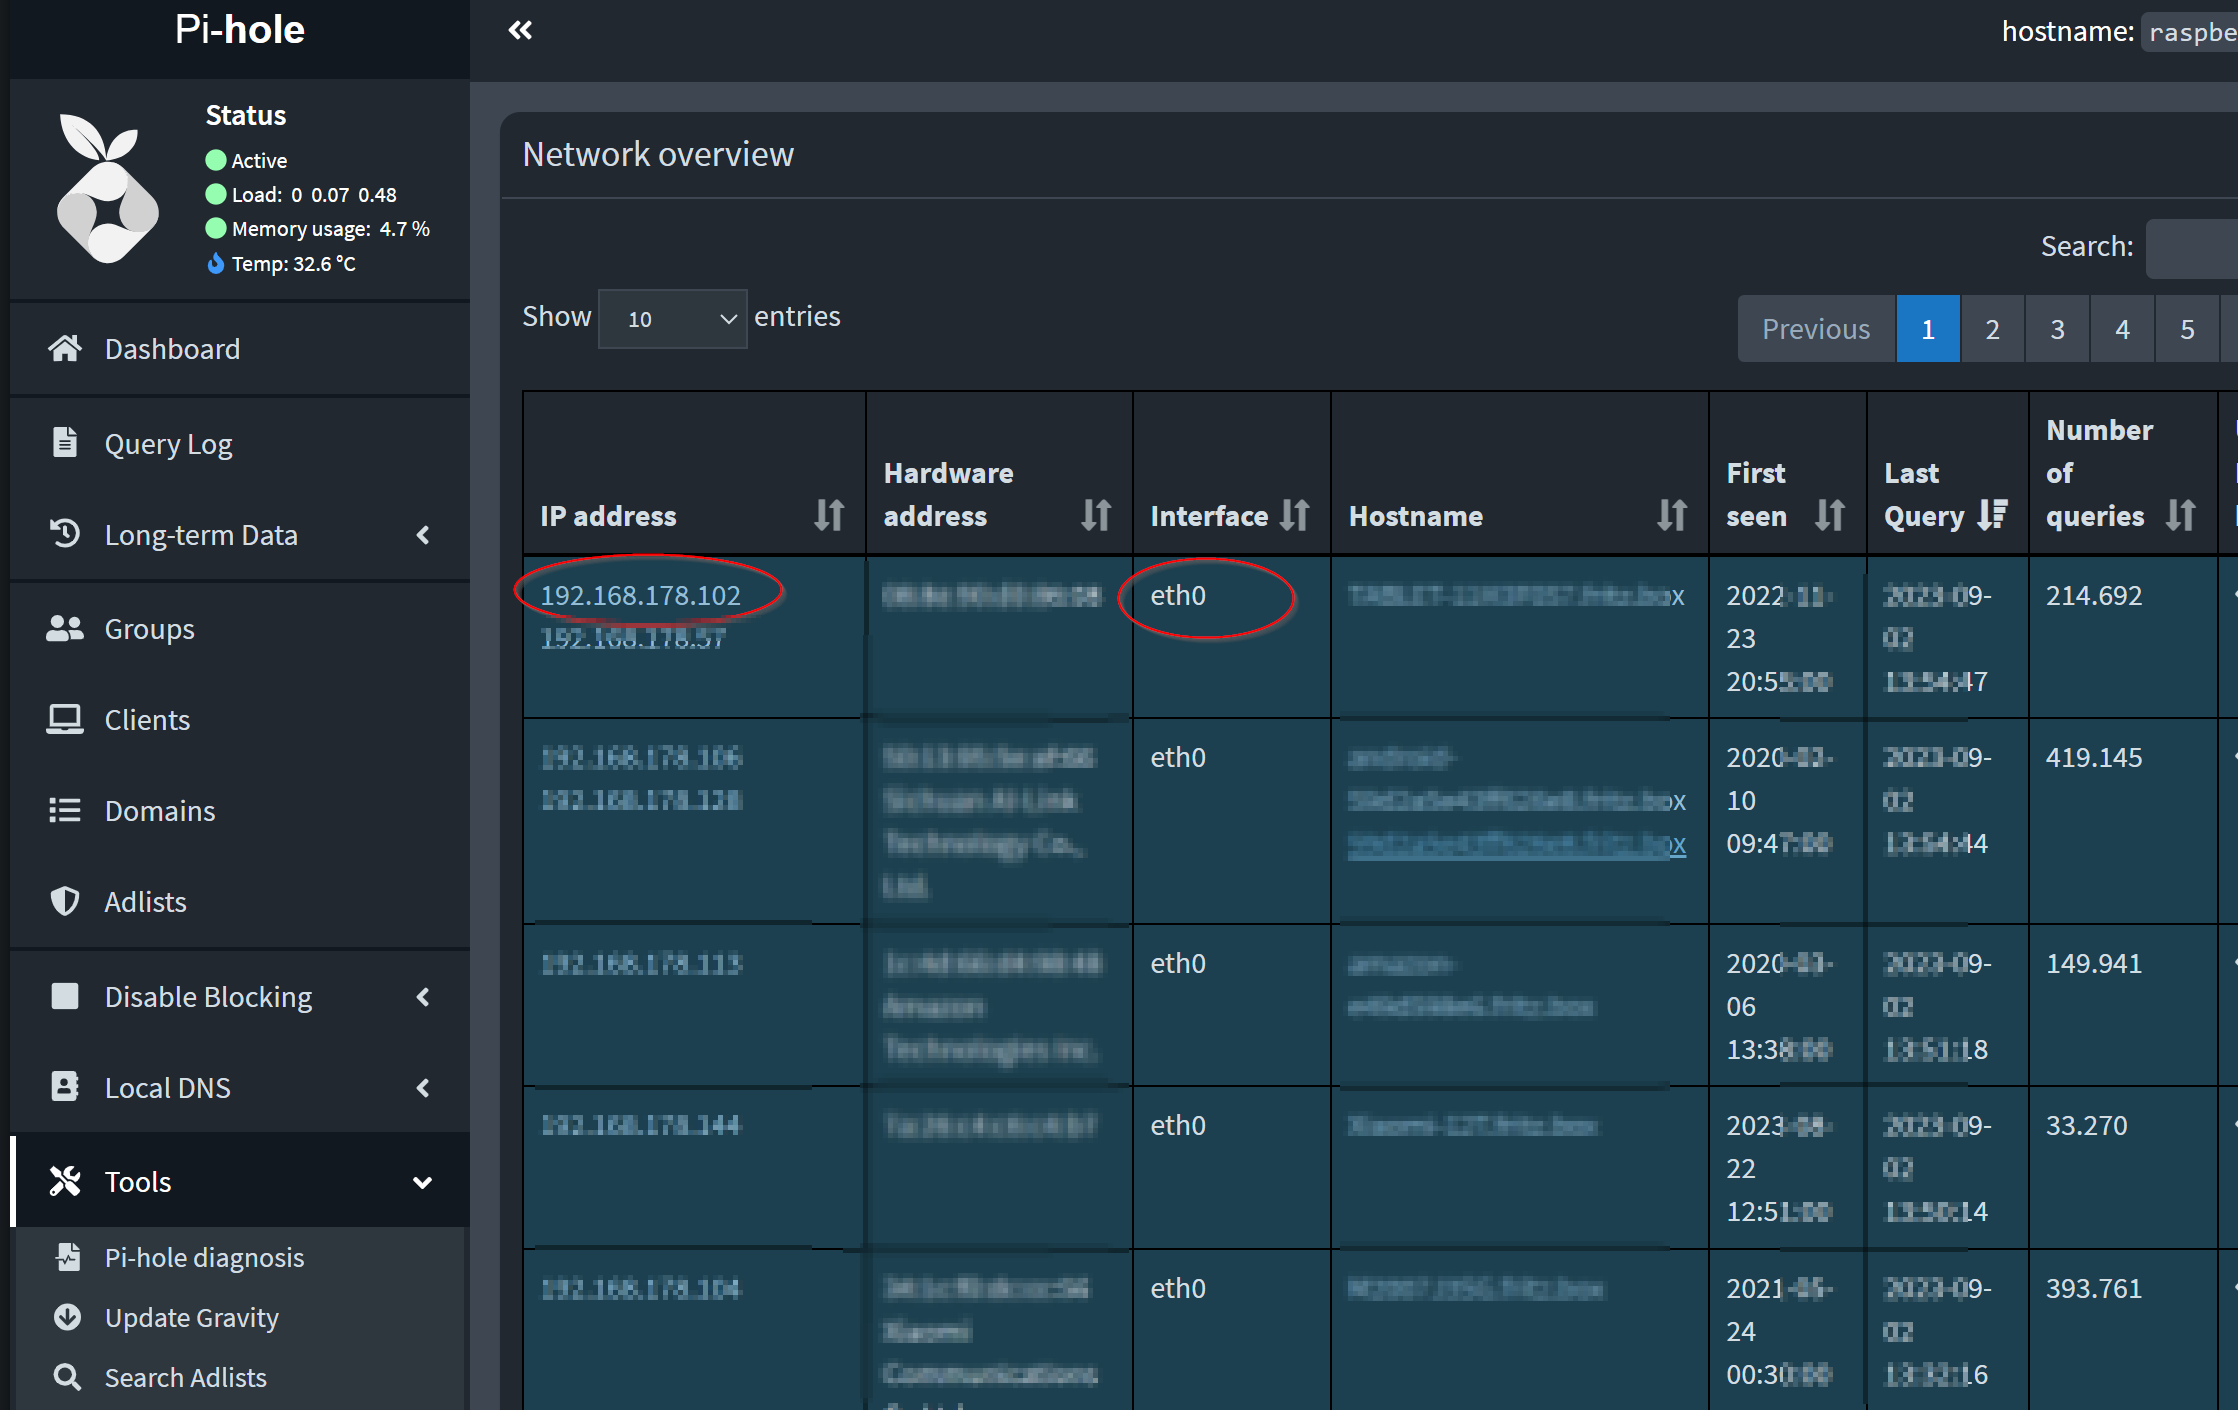Screen dimensions: 2238x1410
Task: Click the Pi-hole diagnosis file icon
Action: tap(68, 1257)
